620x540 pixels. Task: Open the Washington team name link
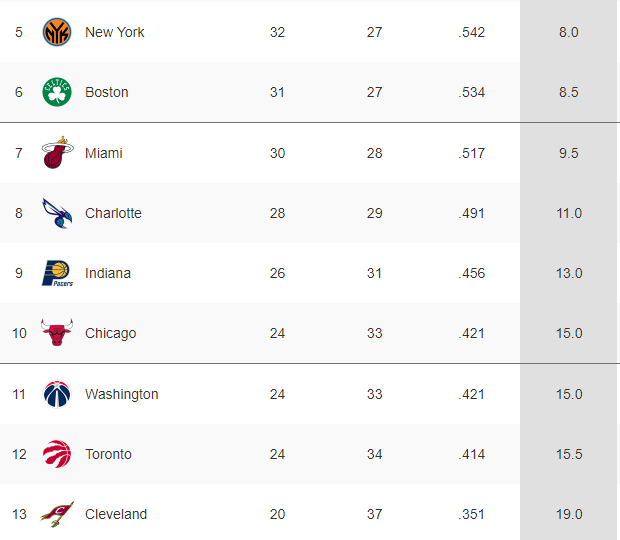(122, 394)
